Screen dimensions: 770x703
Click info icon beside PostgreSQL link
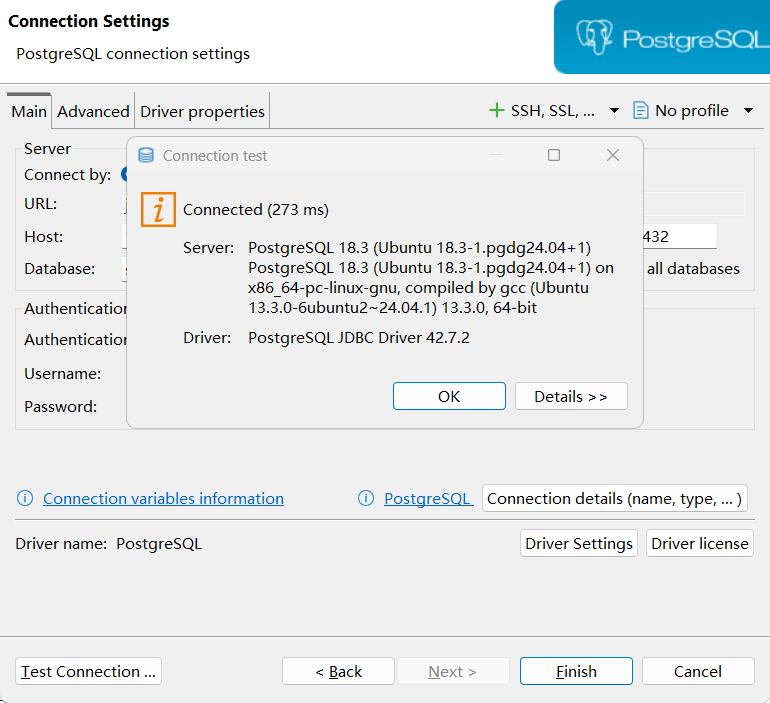(366, 498)
